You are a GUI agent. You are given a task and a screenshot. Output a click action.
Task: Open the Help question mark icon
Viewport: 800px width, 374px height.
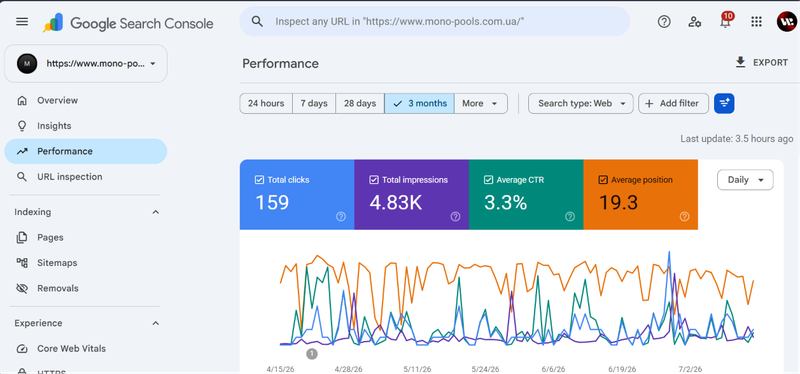coord(664,21)
